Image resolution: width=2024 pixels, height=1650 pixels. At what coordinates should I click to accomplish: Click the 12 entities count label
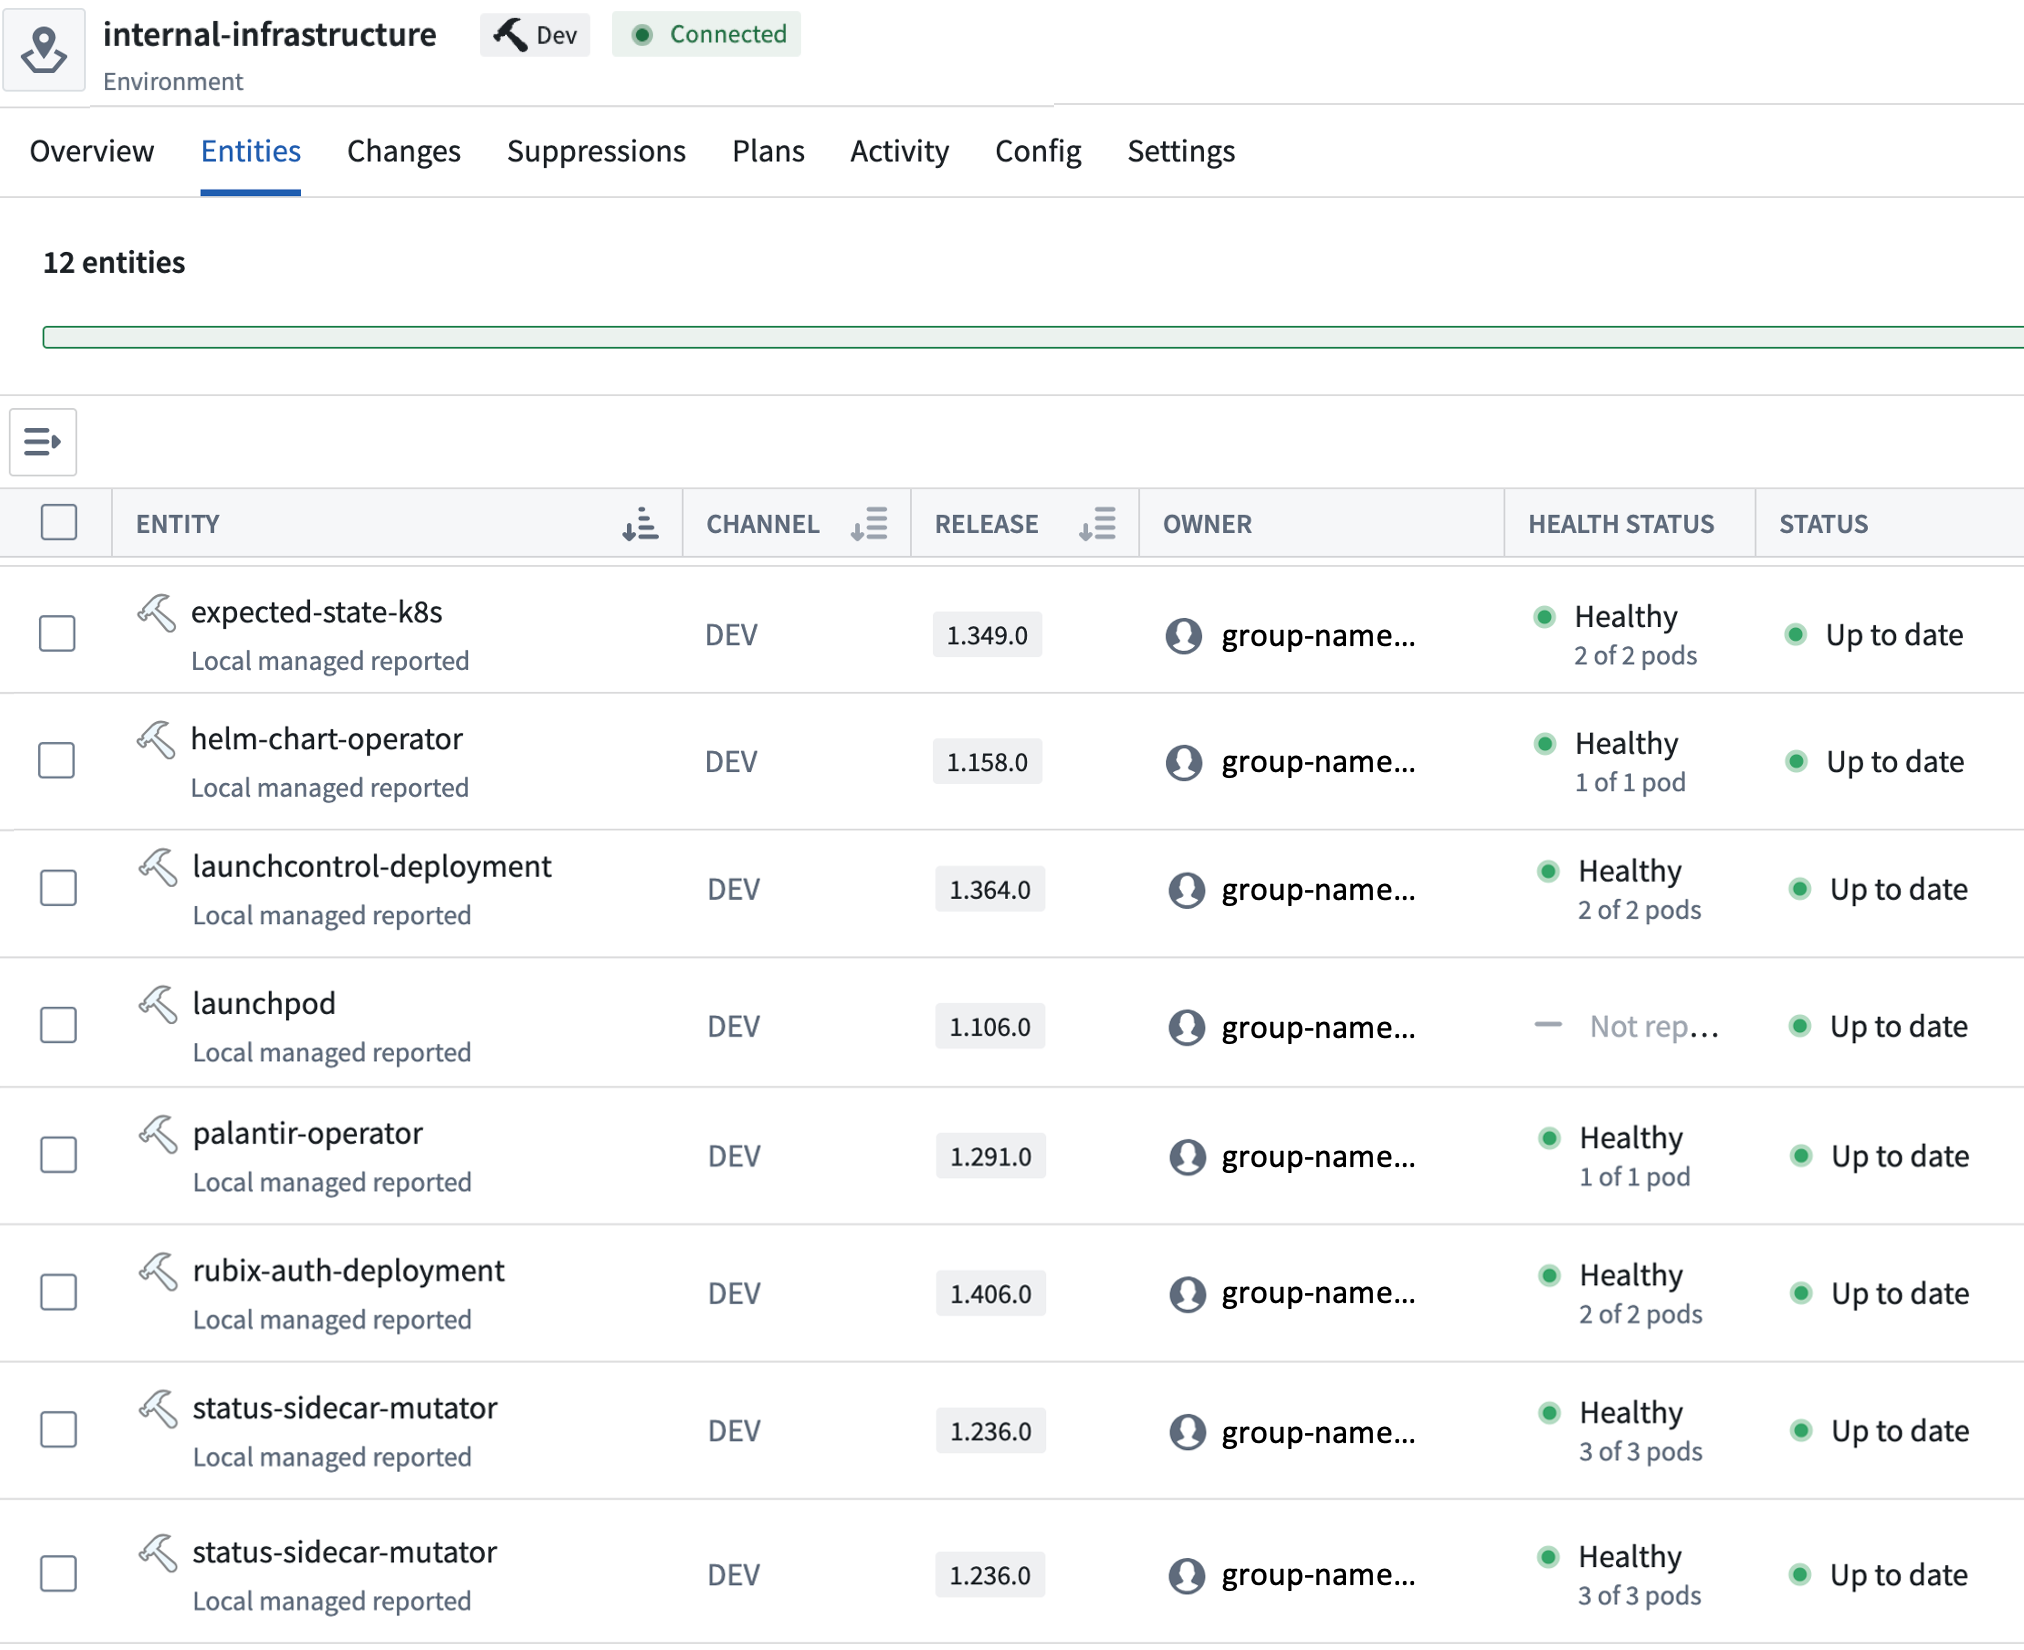tap(114, 262)
